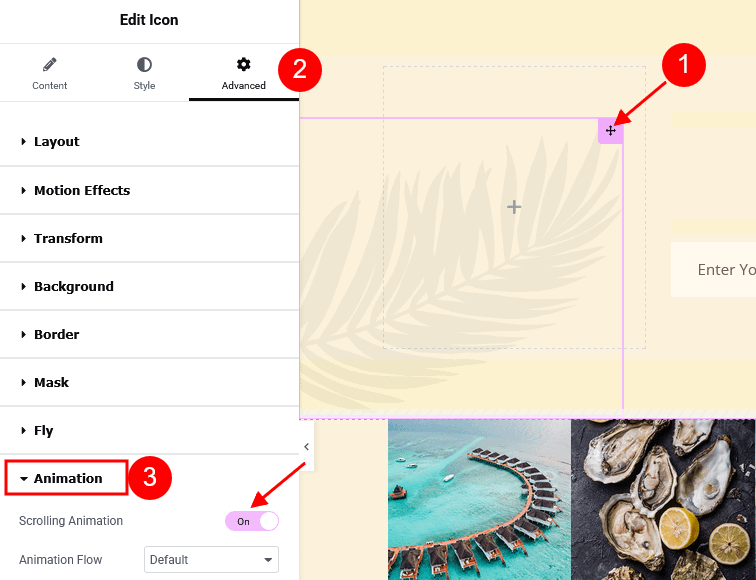Viewport: 756px width, 580px height.
Task: Expand the Motion Effects section
Action: [x=149, y=190]
